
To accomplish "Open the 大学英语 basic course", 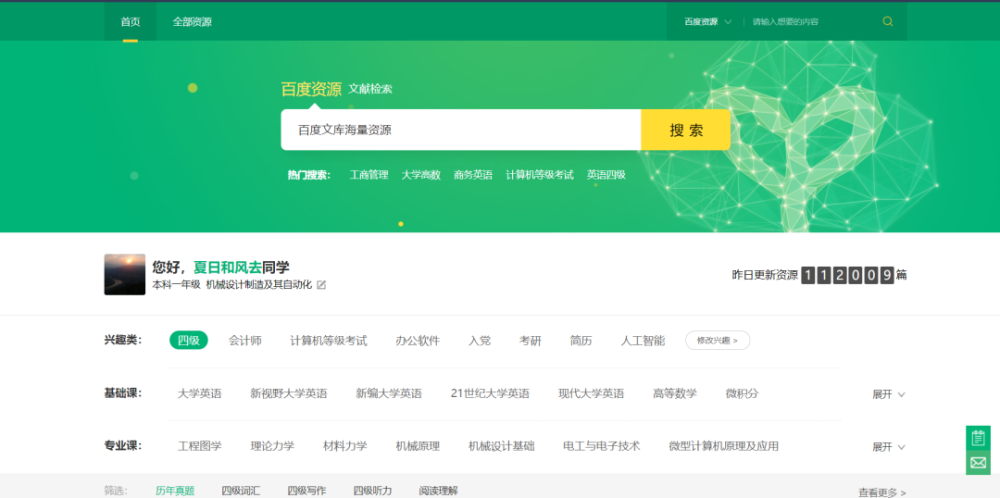I will coord(200,393).
